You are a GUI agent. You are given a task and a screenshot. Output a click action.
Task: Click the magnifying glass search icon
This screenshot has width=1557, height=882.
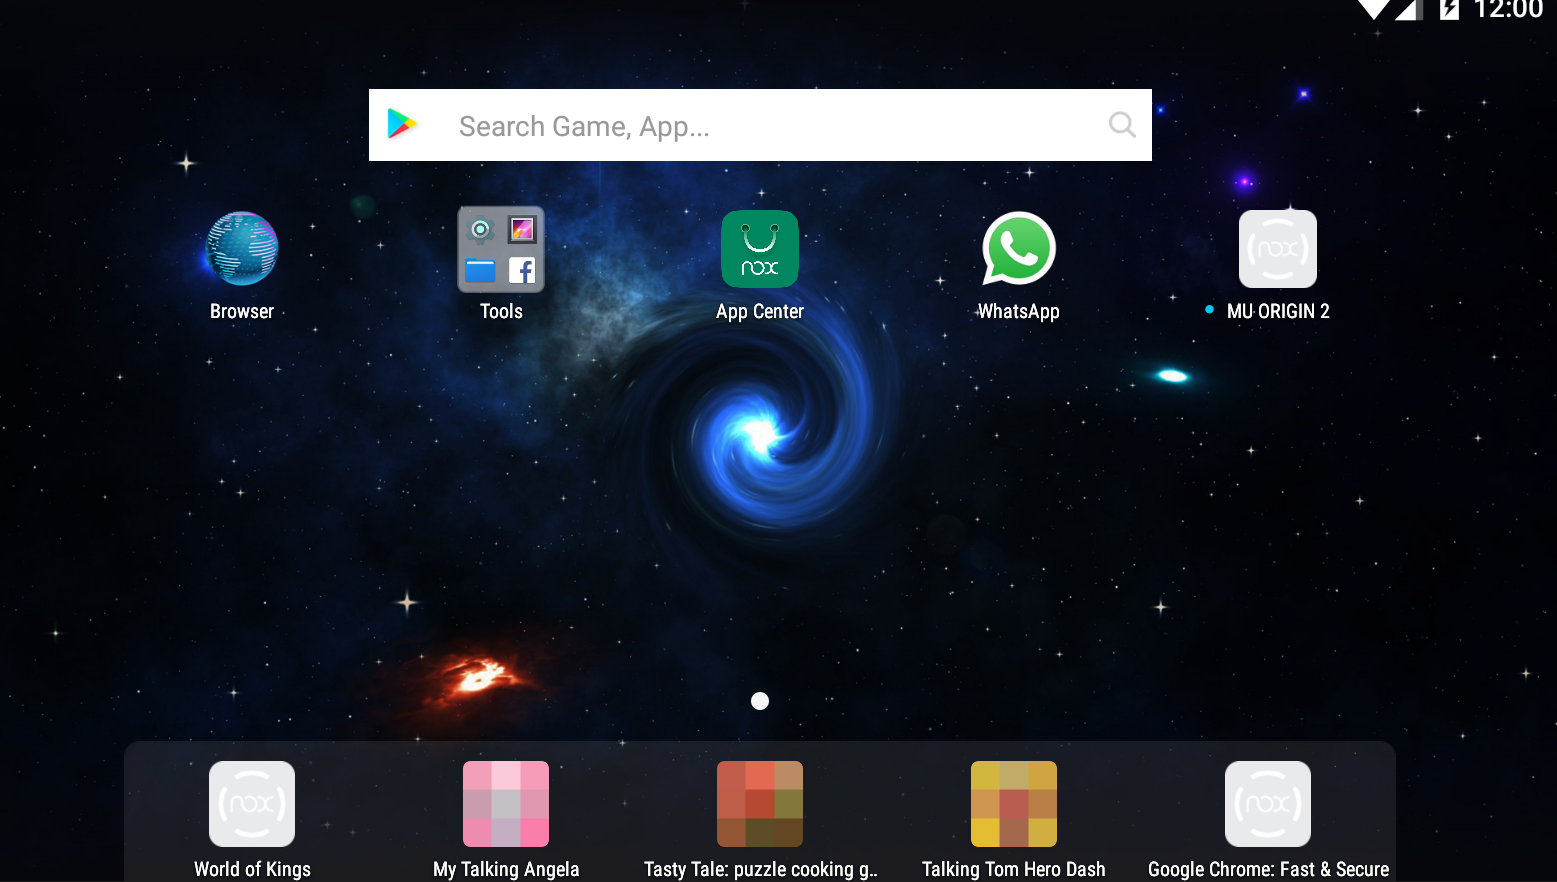click(x=1122, y=124)
